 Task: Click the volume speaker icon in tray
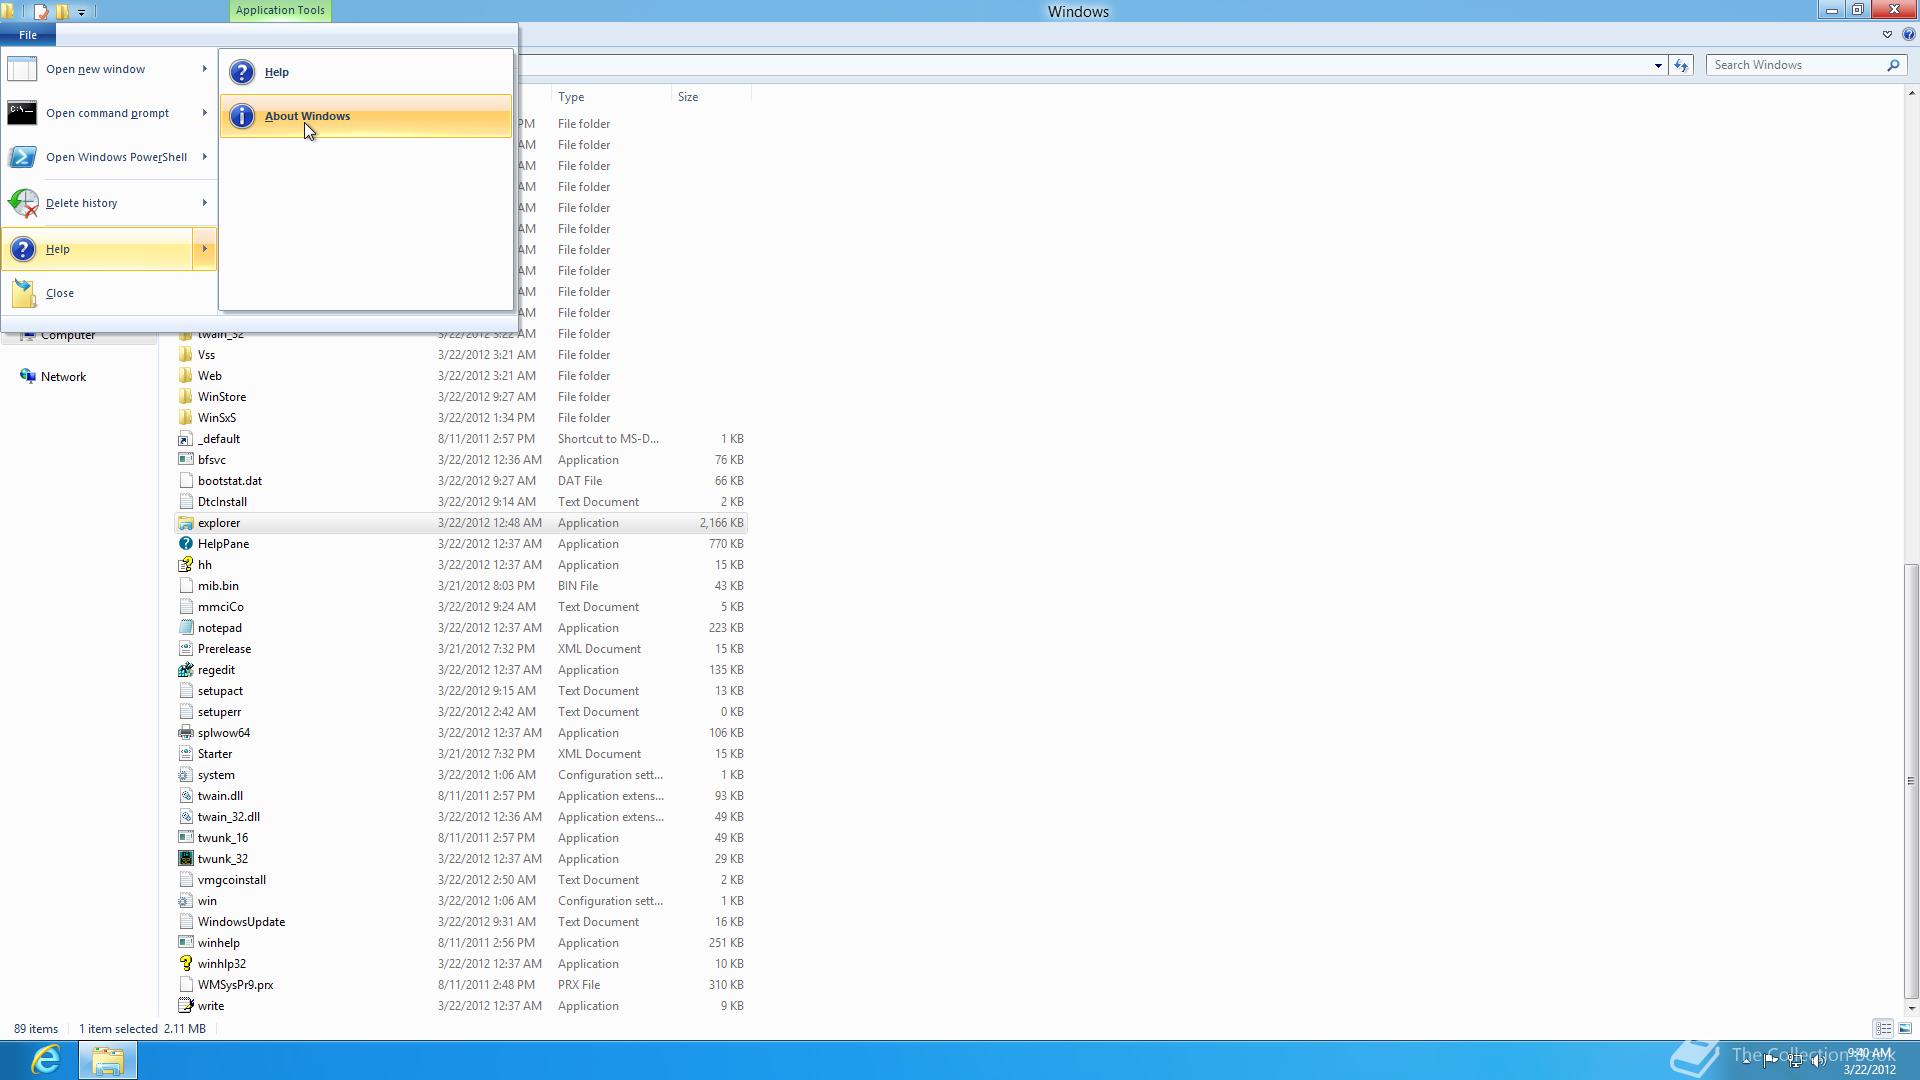click(1818, 1061)
